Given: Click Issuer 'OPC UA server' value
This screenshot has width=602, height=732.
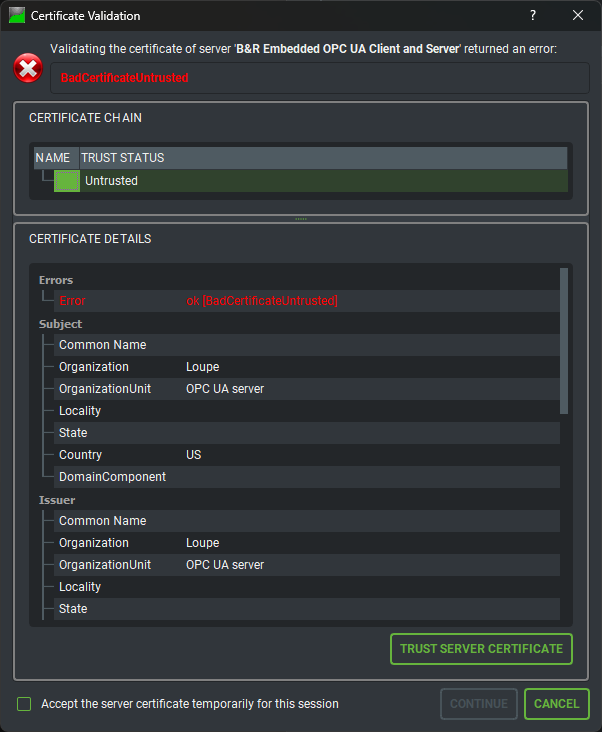Looking at the screenshot, I should pos(225,564).
